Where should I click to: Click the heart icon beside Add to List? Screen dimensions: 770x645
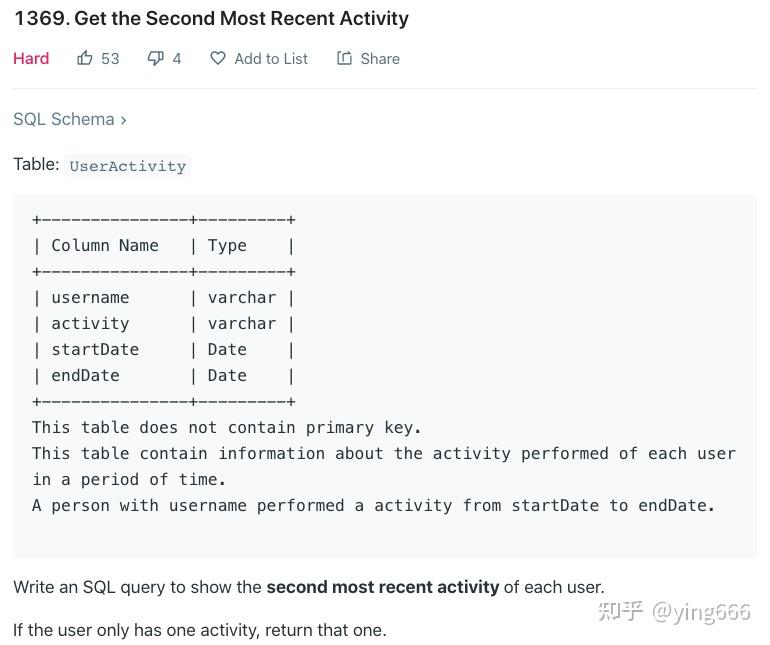tap(217, 58)
